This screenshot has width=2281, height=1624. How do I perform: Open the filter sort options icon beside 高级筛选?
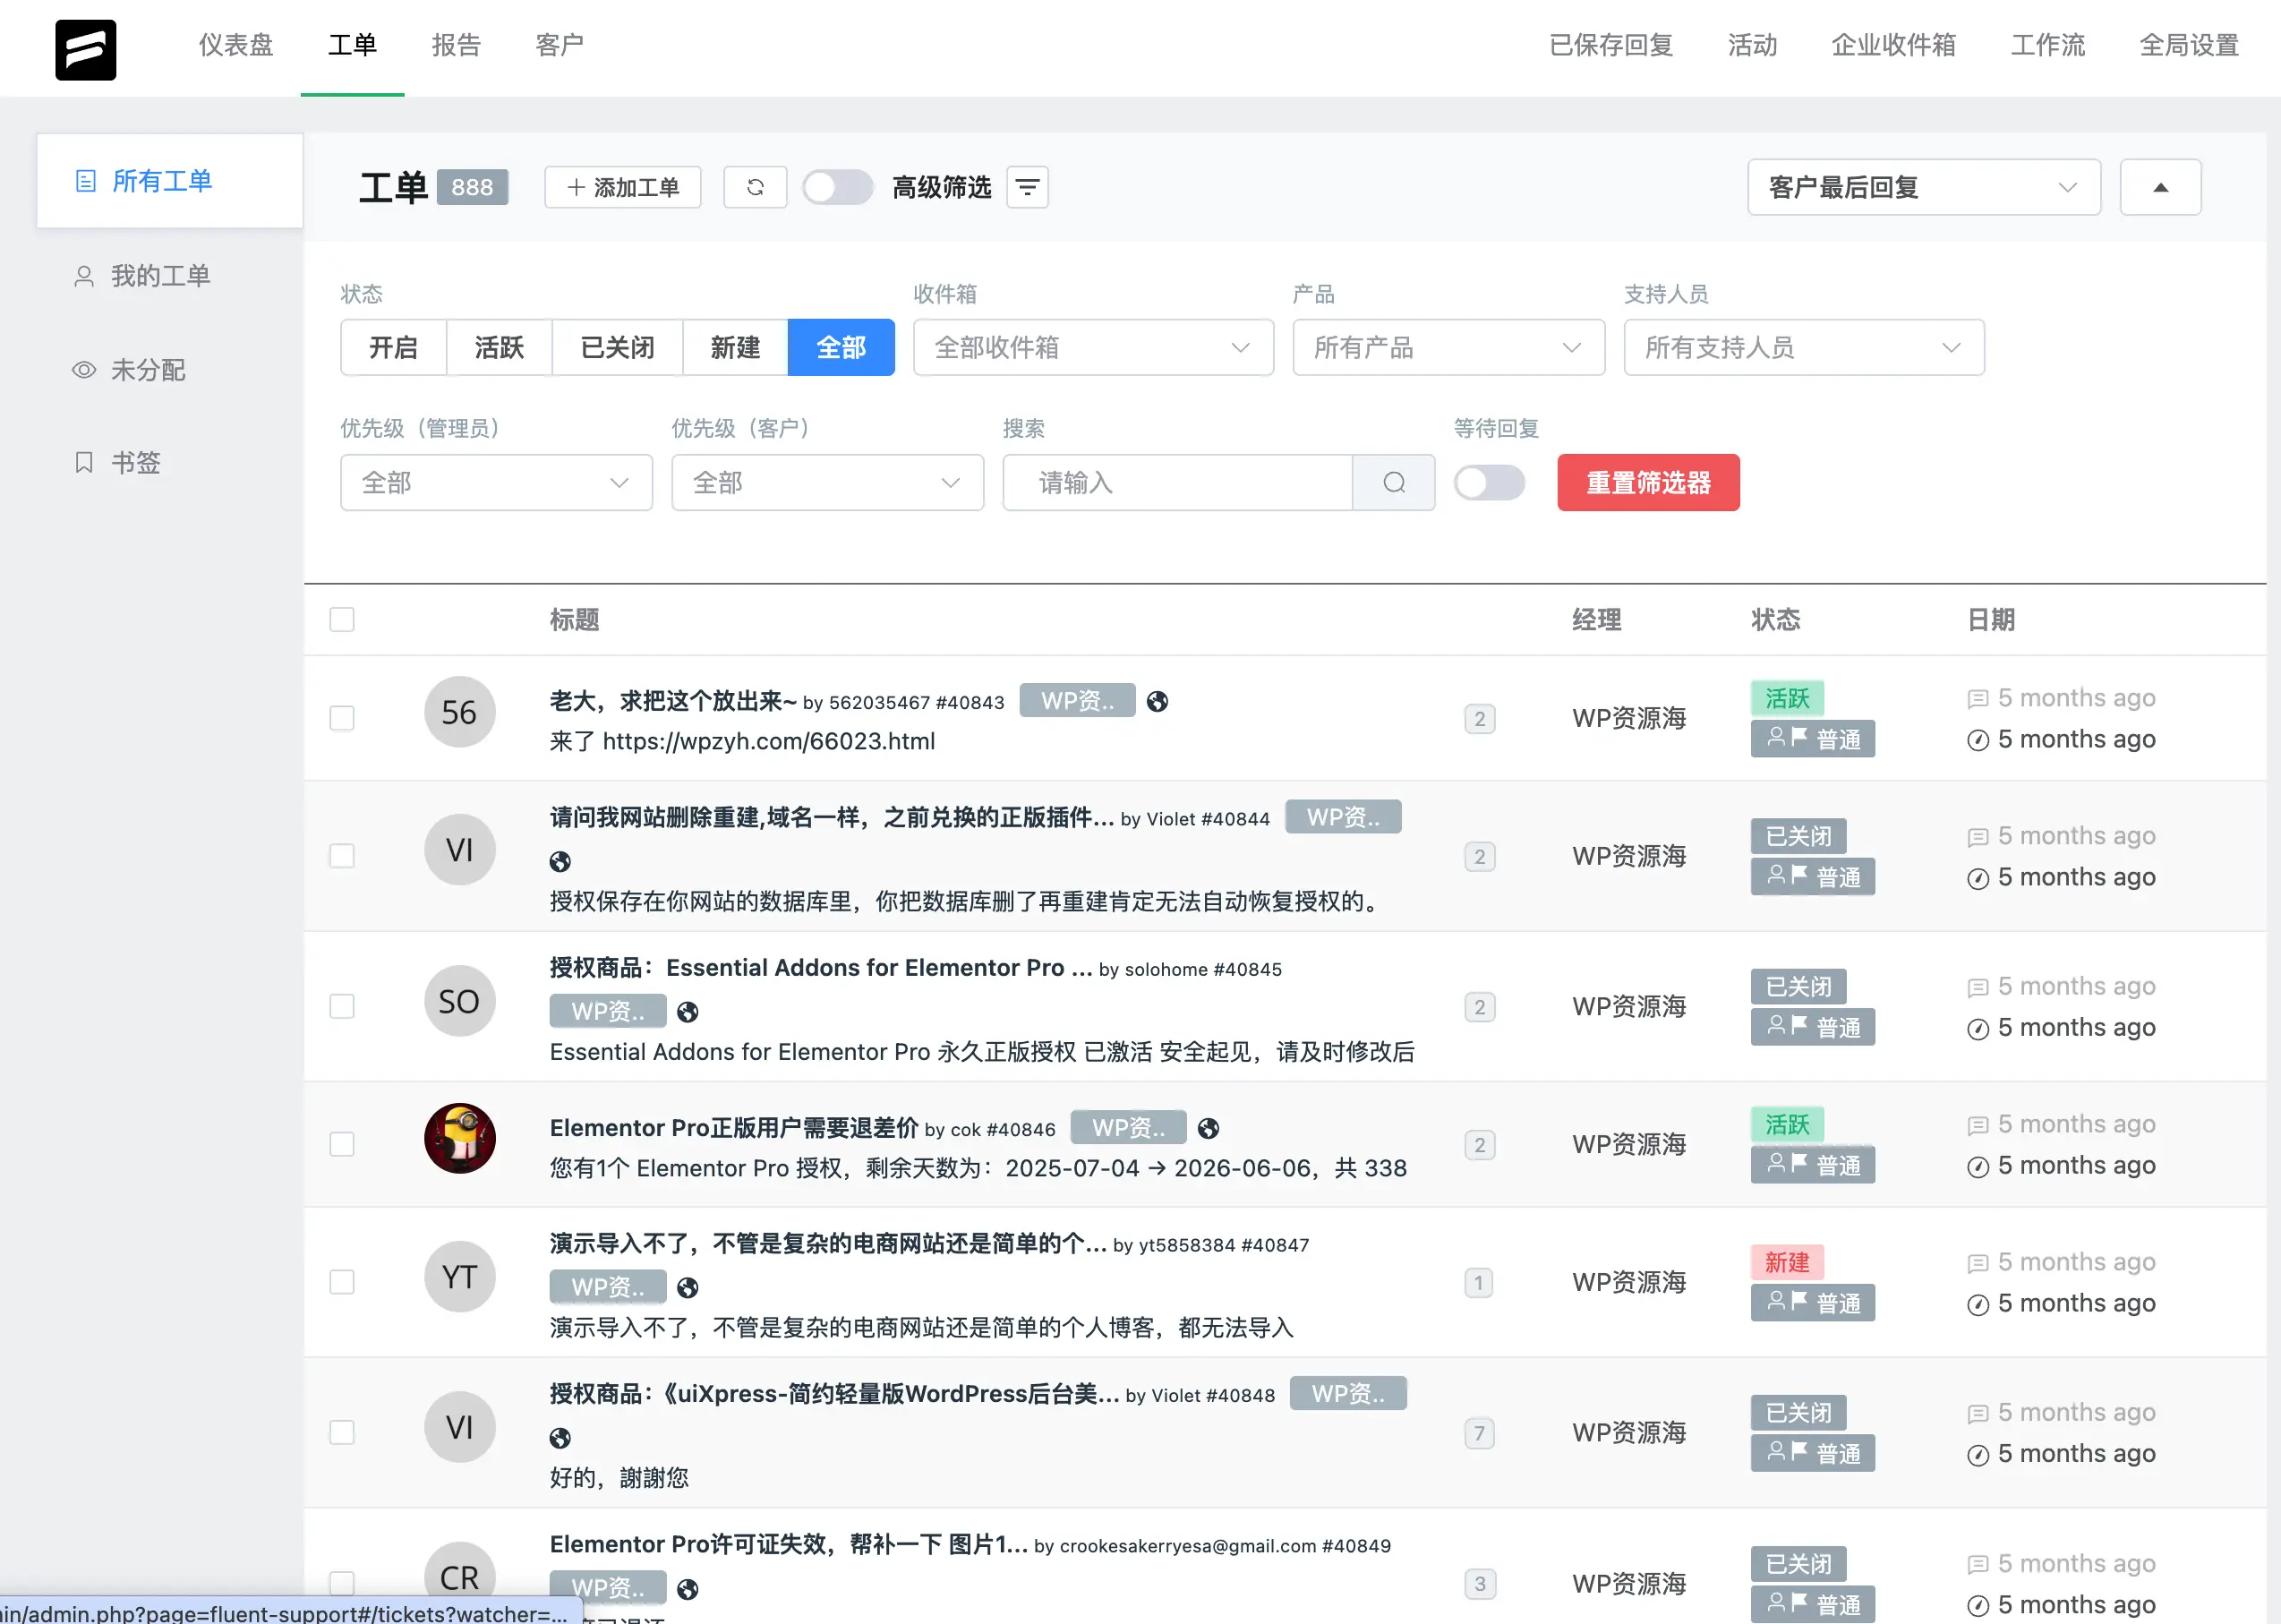coord(1027,187)
